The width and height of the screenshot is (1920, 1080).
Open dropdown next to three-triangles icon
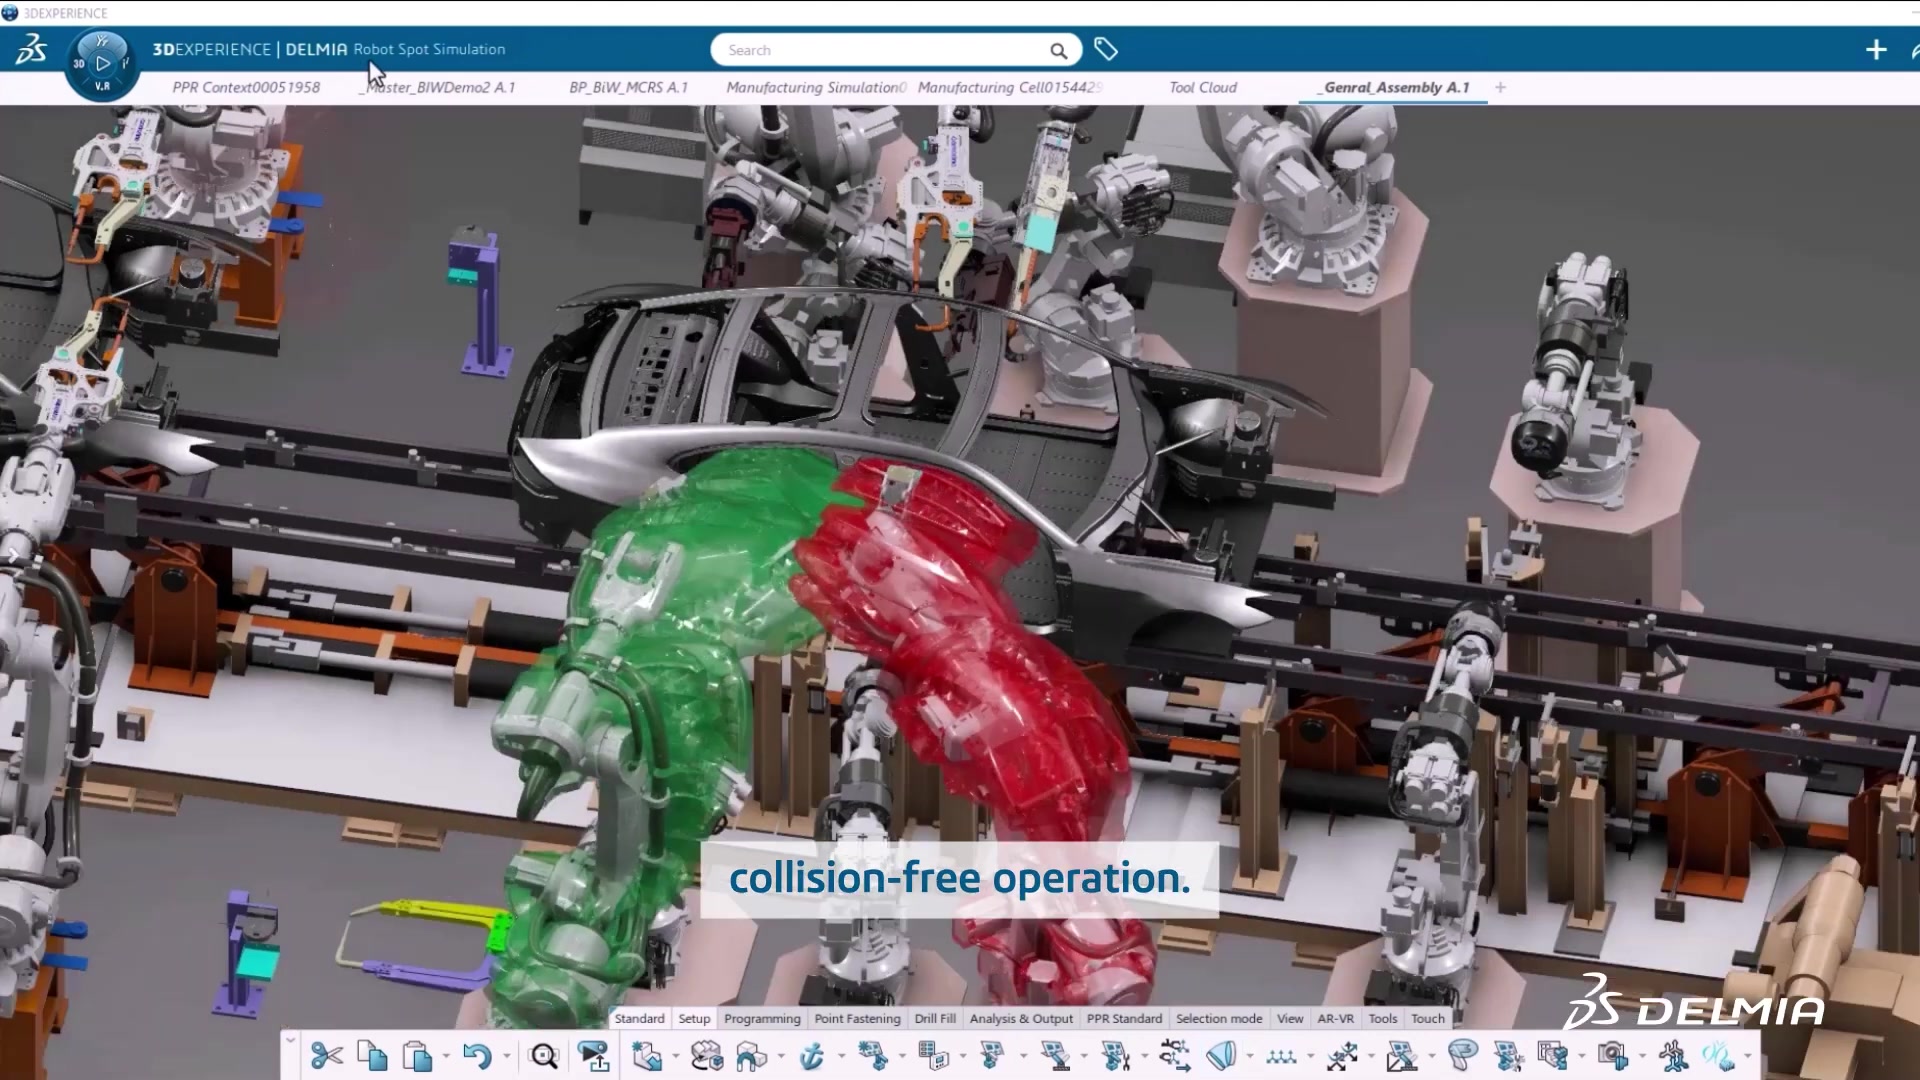tap(1310, 1056)
